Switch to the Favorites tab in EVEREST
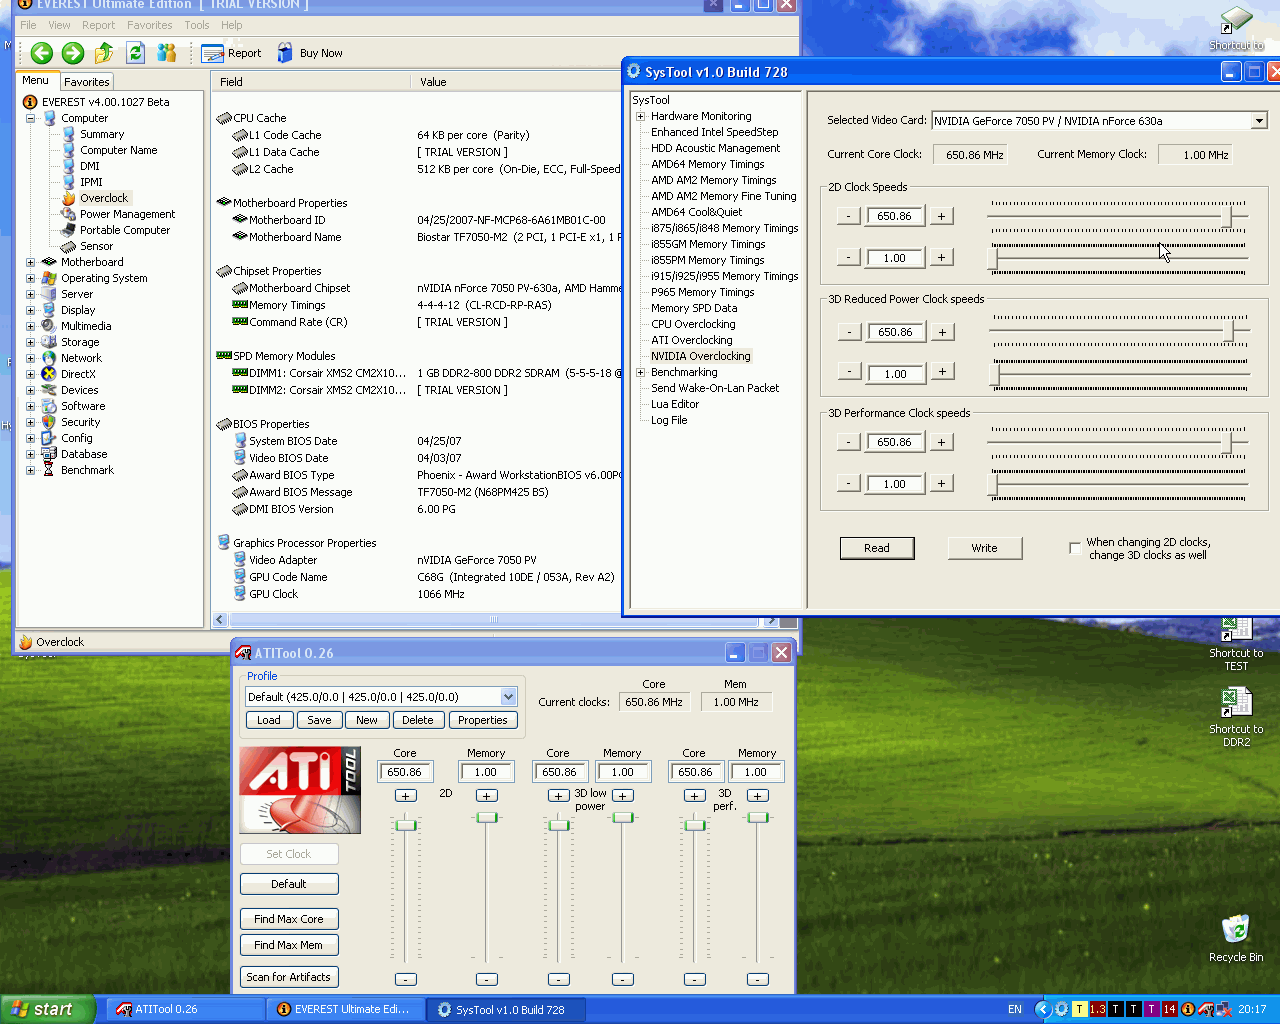1280x1024 pixels. coord(87,82)
